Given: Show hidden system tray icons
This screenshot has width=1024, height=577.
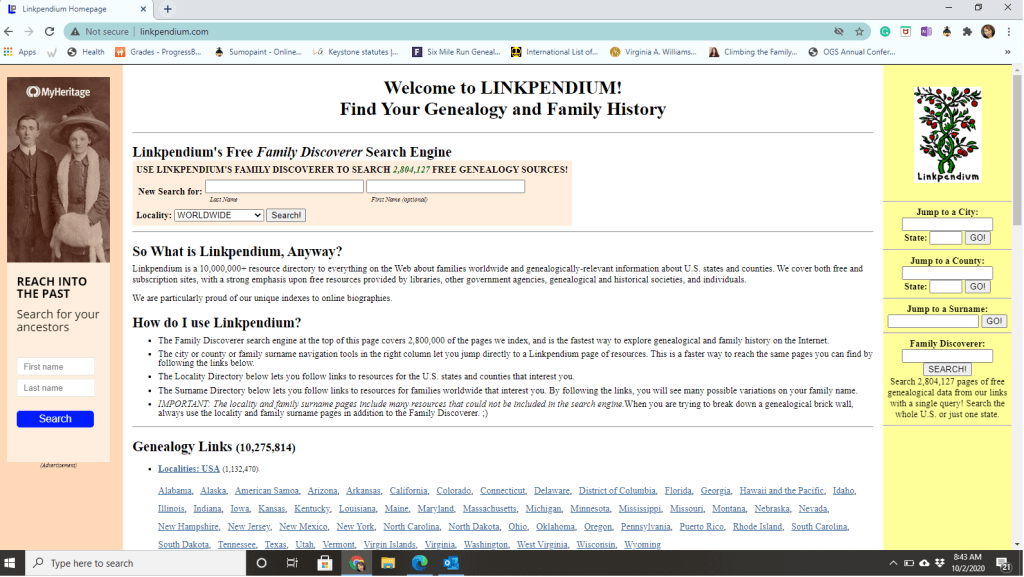Looking at the screenshot, I should click(894, 563).
